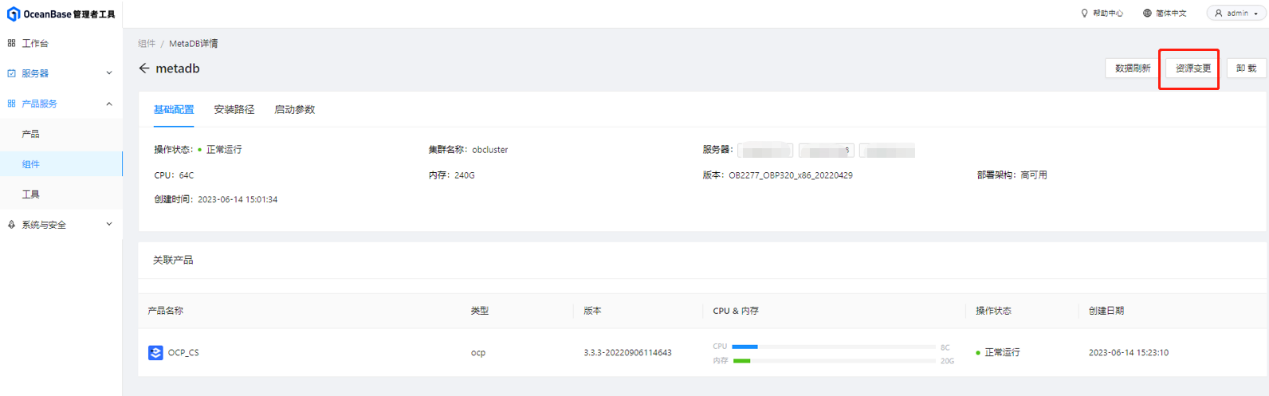This screenshot has width=1269, height=396.
Task: Click the OCP_CS 内存 usage bar
Action: click(x=834, y=361)
